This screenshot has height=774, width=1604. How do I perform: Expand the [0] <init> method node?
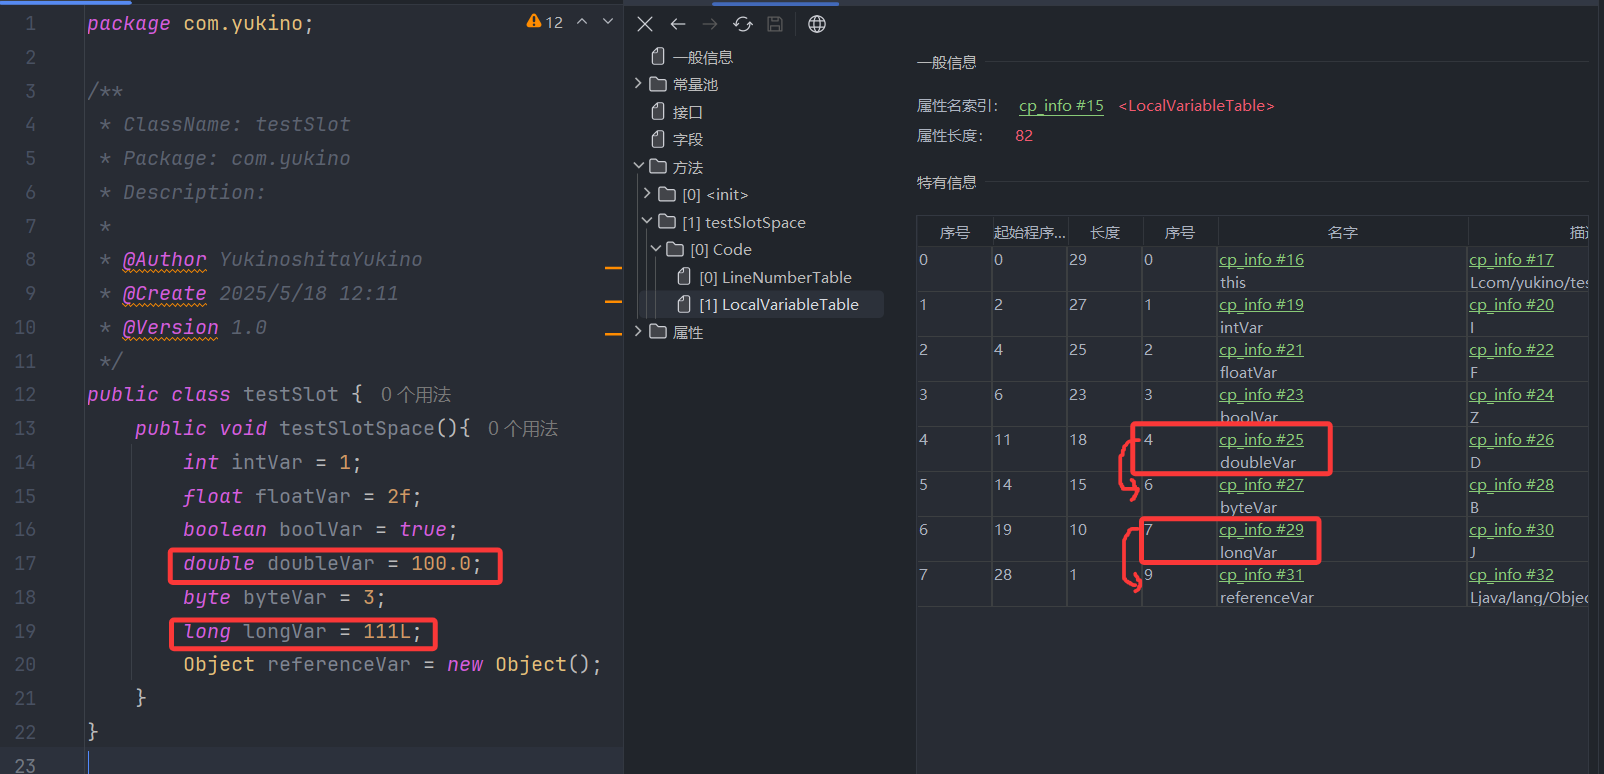click(x=647, y=194)
